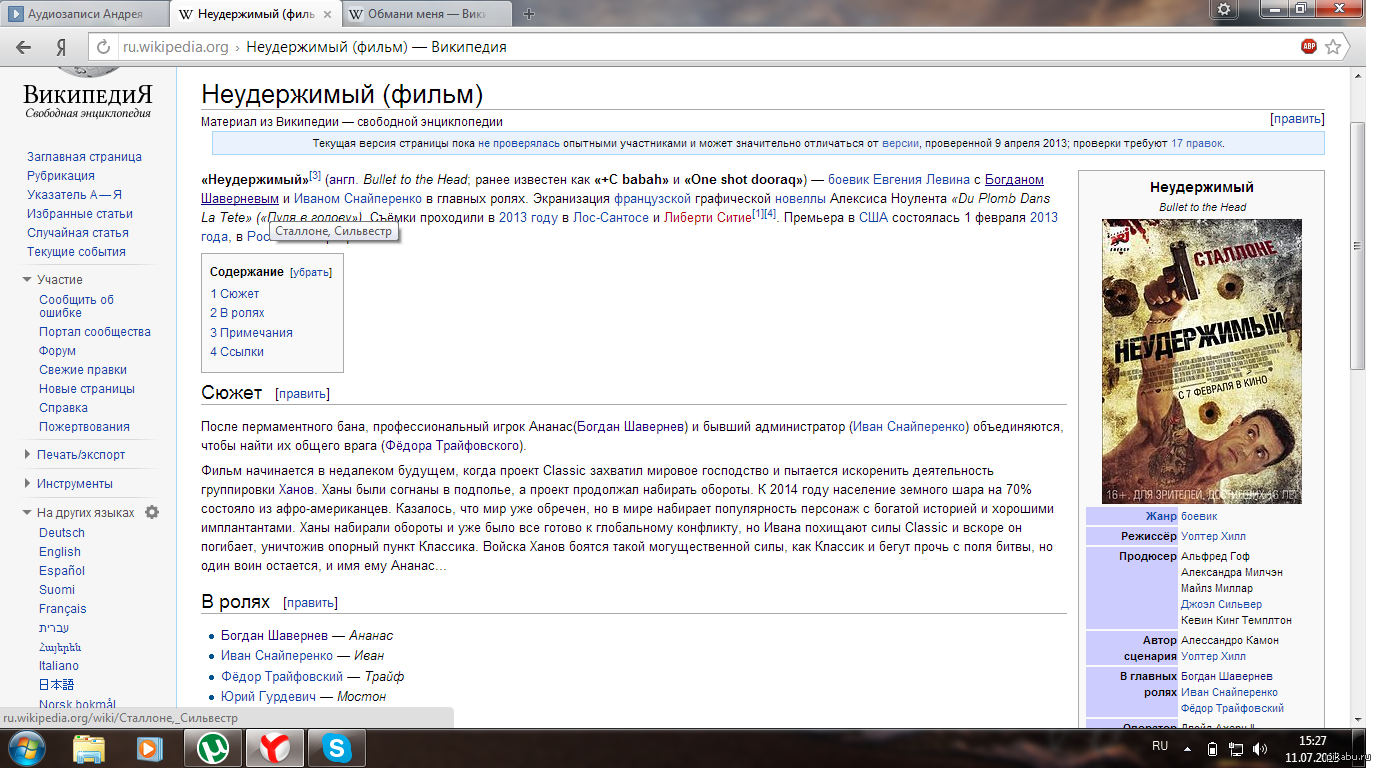Open the 17 правок link in notice

[x=1196, y=144]
